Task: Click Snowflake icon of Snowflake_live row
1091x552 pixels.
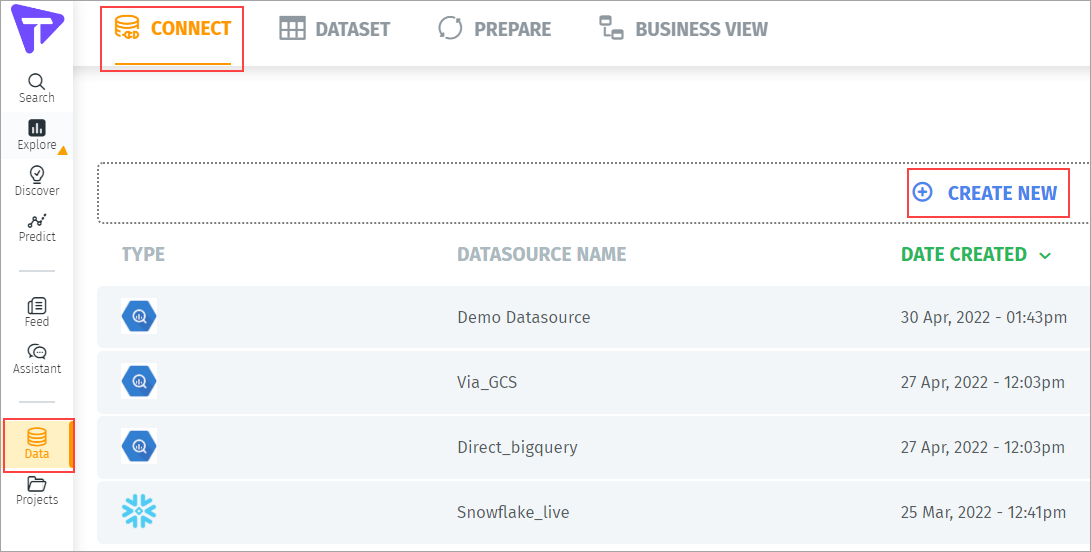Action: click(139, 512)
